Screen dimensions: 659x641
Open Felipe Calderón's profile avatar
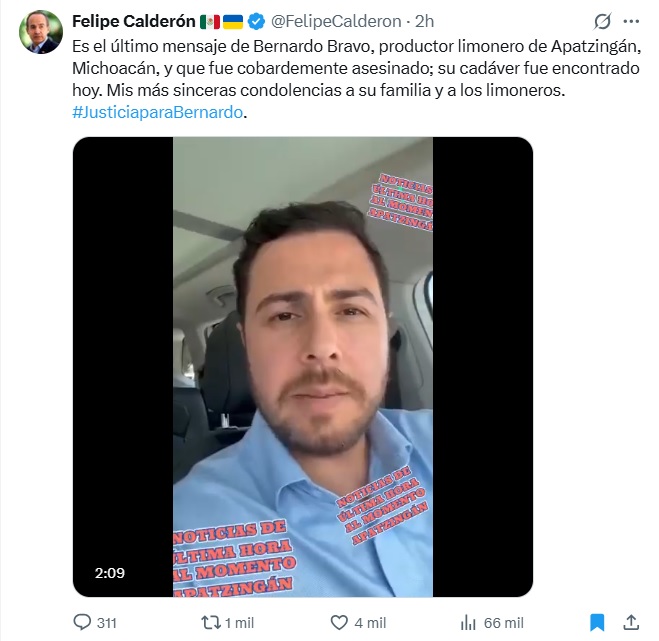pos(41,32)
